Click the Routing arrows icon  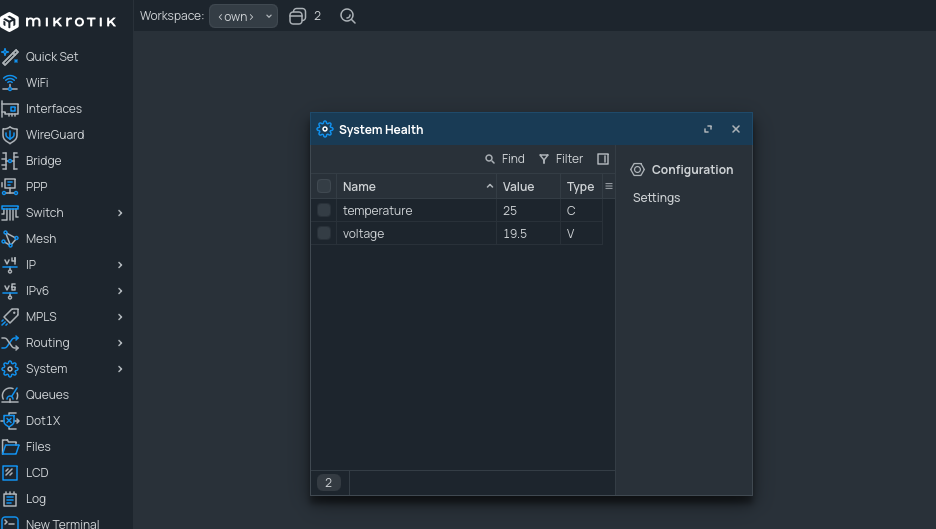[x=10, y=343]
